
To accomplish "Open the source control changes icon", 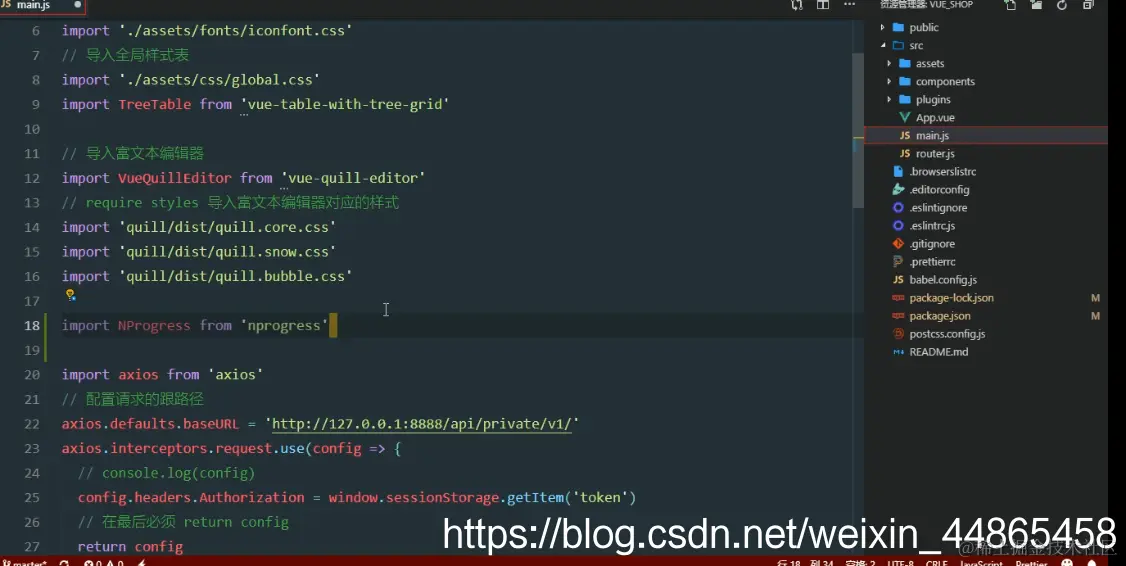I will pos(797,5).
